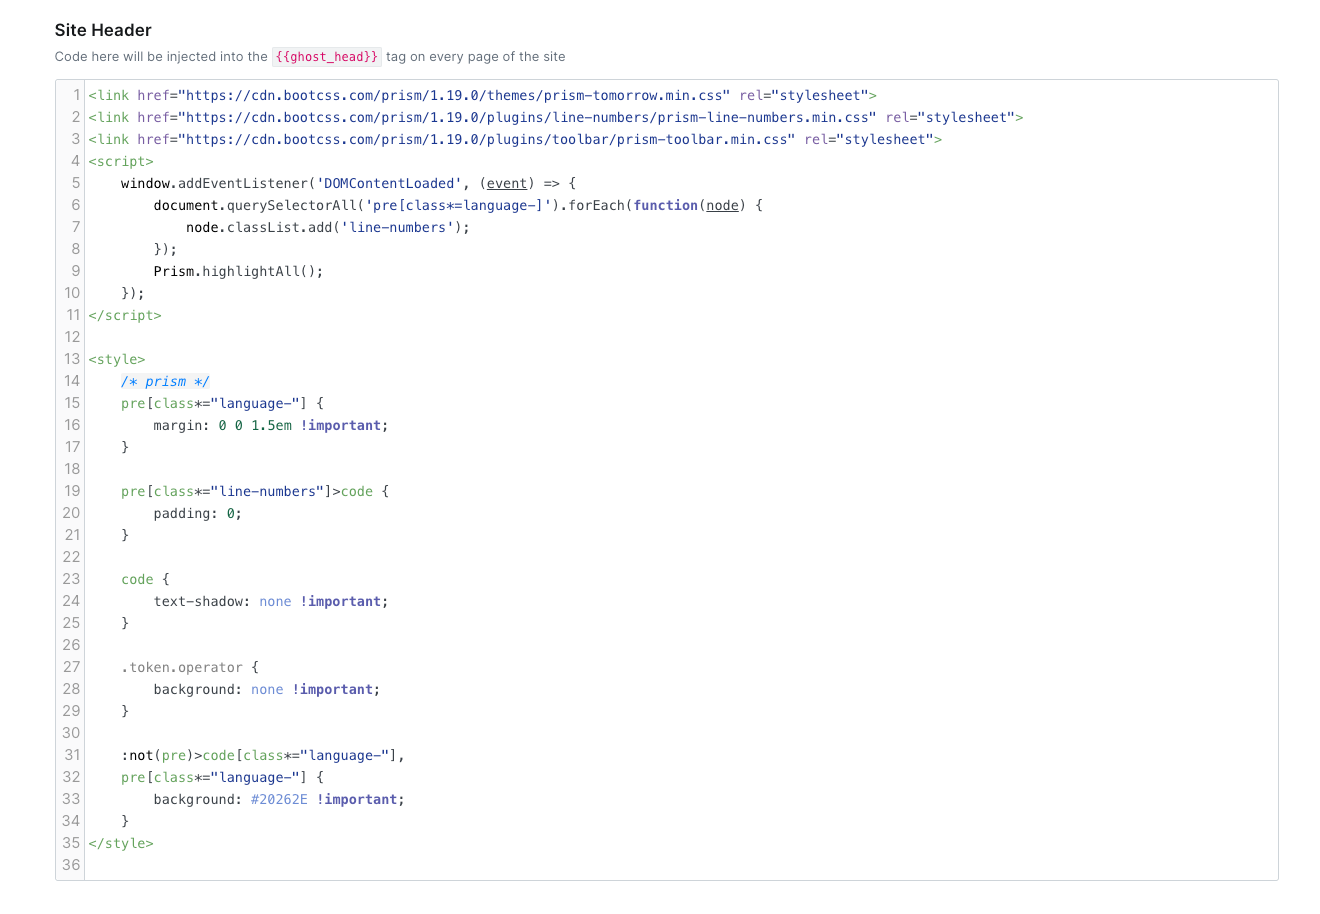Click the document.querySelectorAll code line
This screenshot has width=1320, height=914.
[x=458, y=206]
